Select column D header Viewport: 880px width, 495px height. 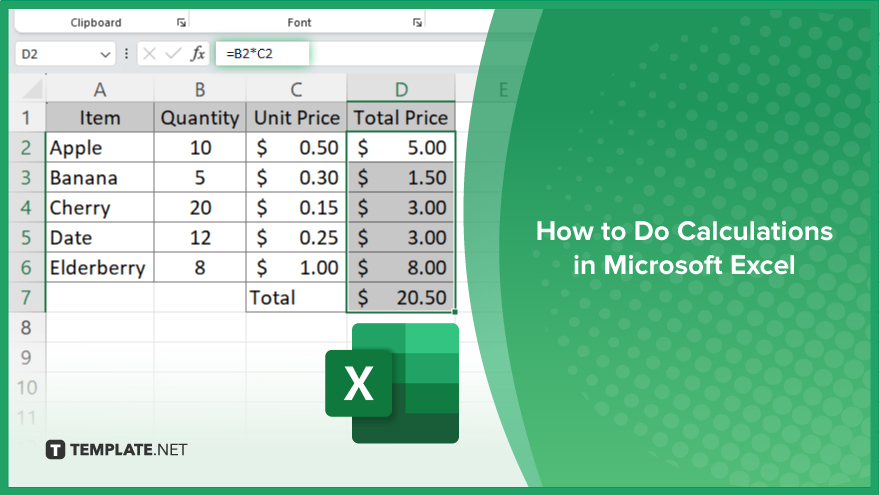pos(401,89)
